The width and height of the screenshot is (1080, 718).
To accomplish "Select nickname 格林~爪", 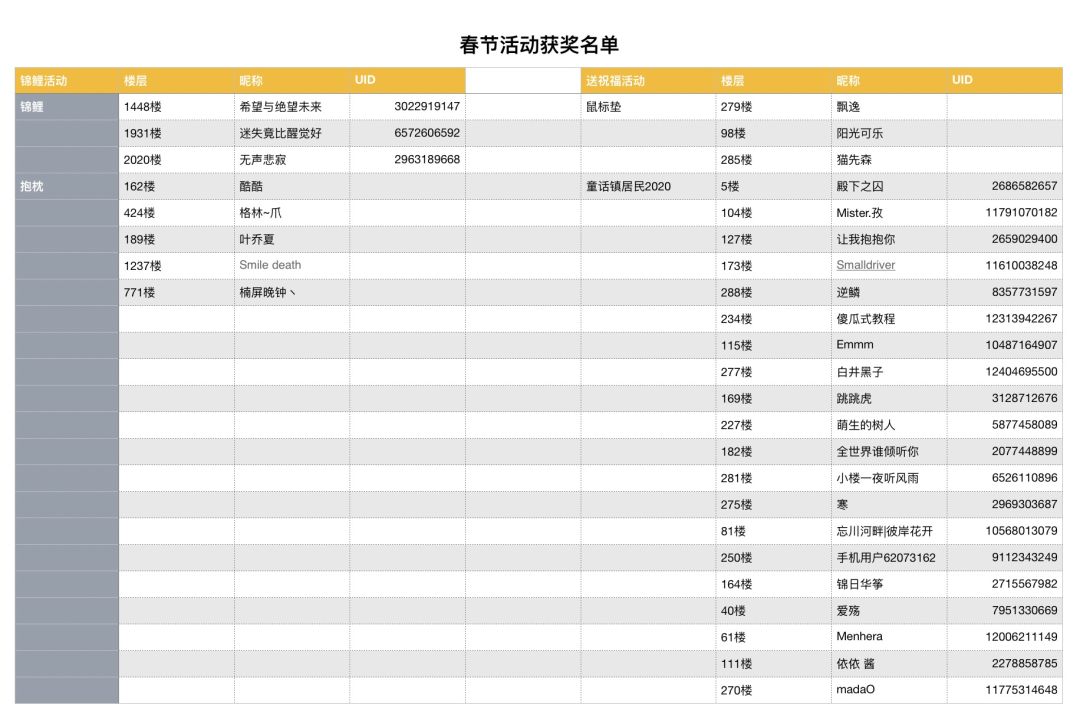I will pos(260,213).
